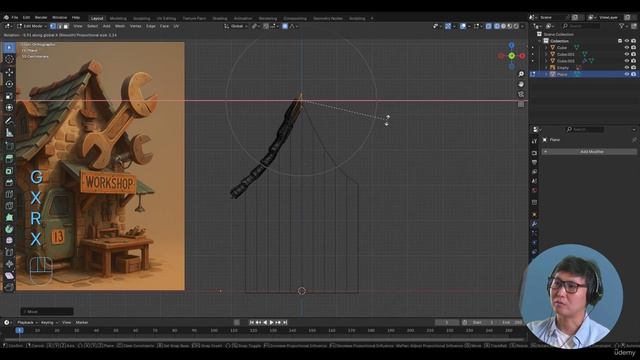Select the Edge Slide tool

9,252
